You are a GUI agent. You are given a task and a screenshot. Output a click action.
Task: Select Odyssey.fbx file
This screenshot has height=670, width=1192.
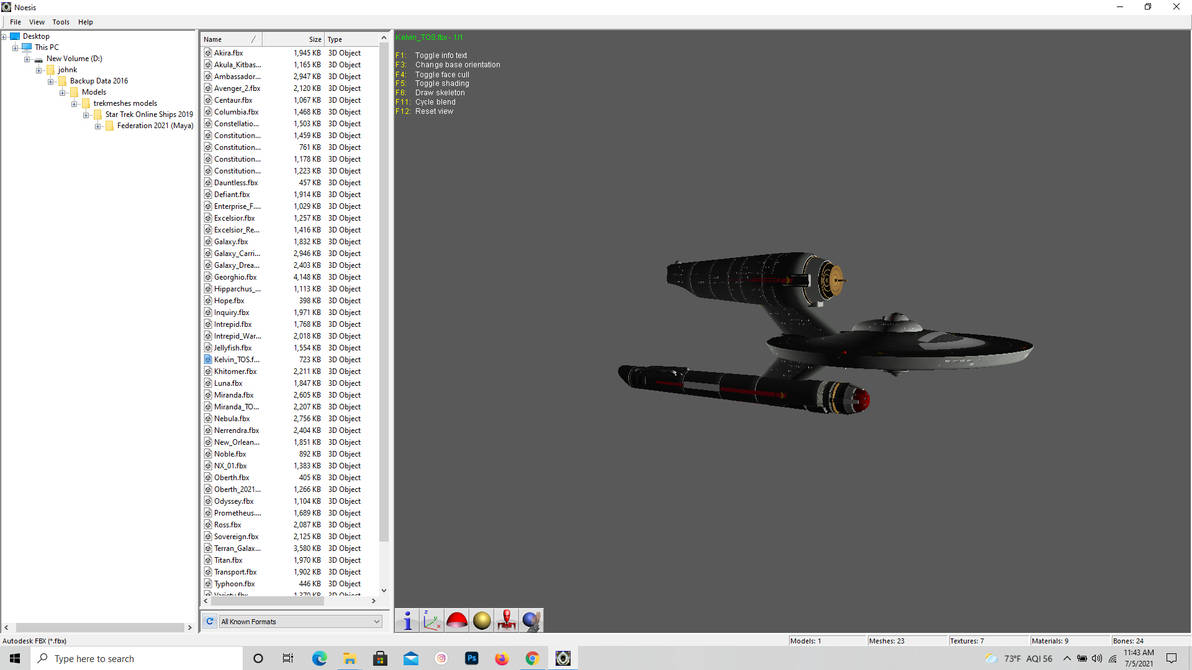(233, 501)
